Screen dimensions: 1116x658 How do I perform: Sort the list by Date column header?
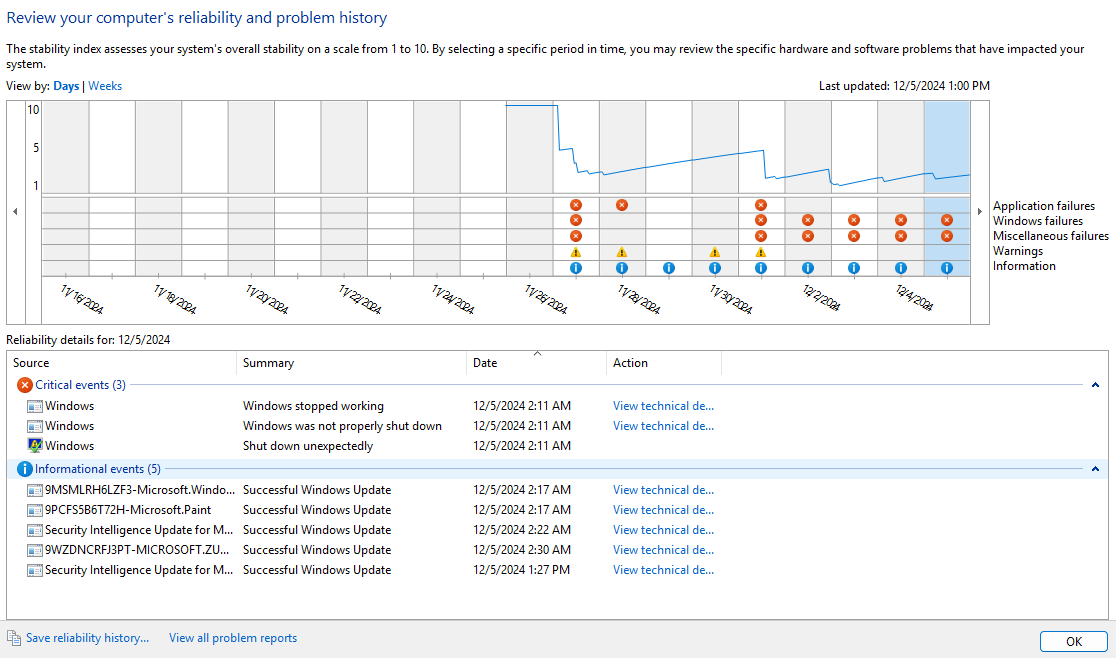point(537,363)
